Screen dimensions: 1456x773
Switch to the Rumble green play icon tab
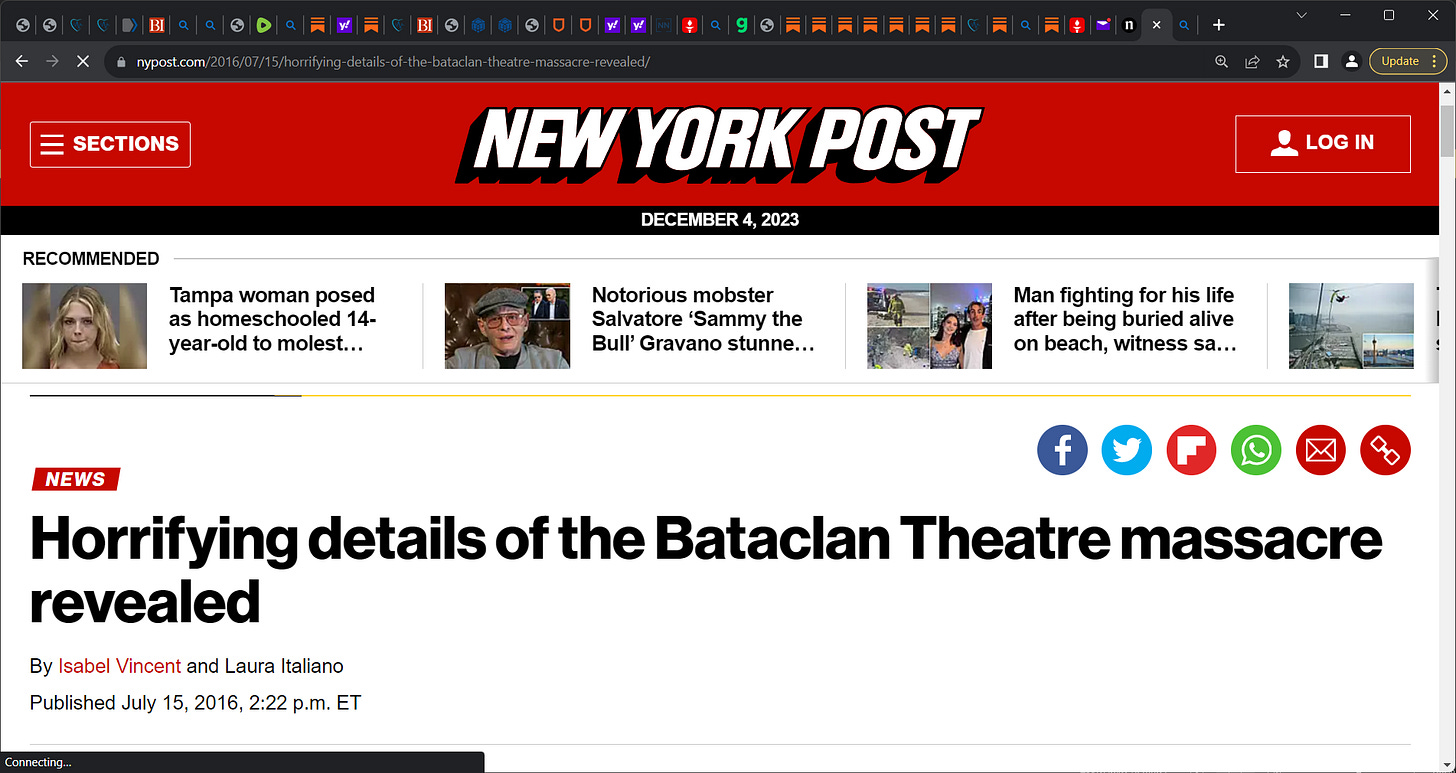click(x=264, y=25)
